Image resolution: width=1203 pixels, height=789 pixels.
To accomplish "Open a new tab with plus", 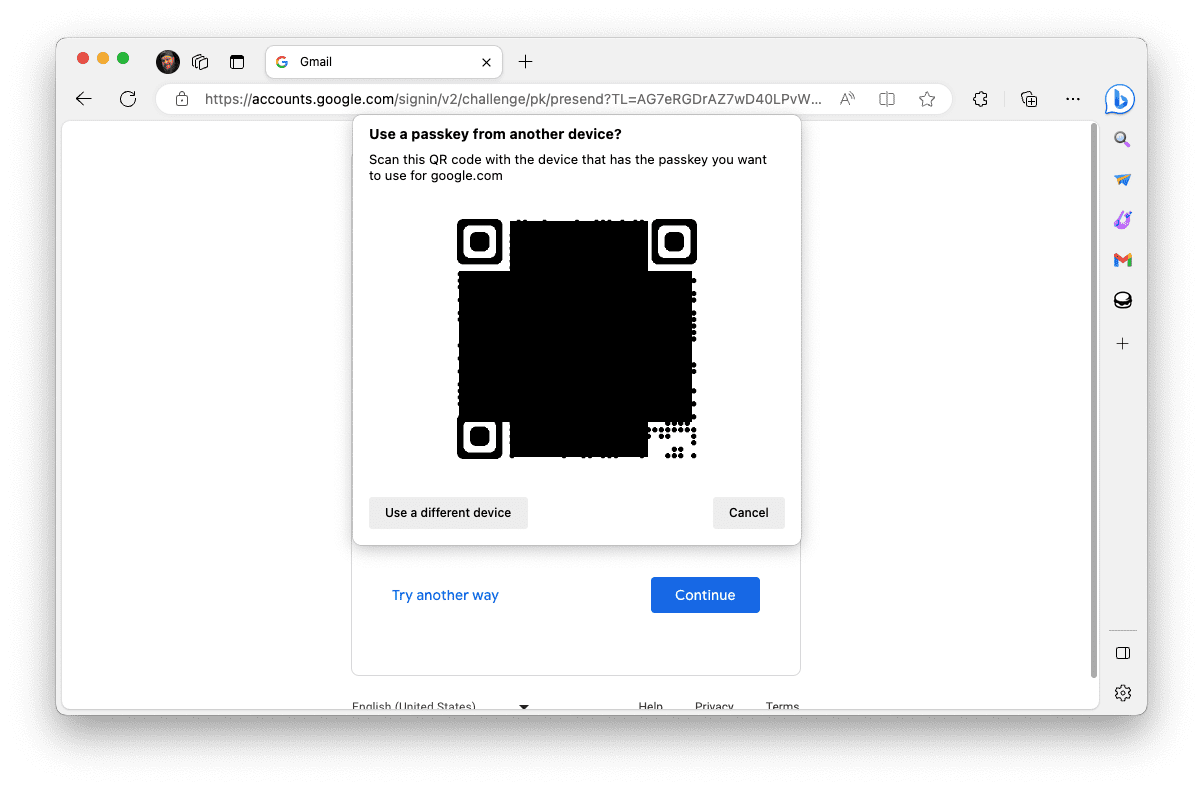I will click(x=525, y=62).
